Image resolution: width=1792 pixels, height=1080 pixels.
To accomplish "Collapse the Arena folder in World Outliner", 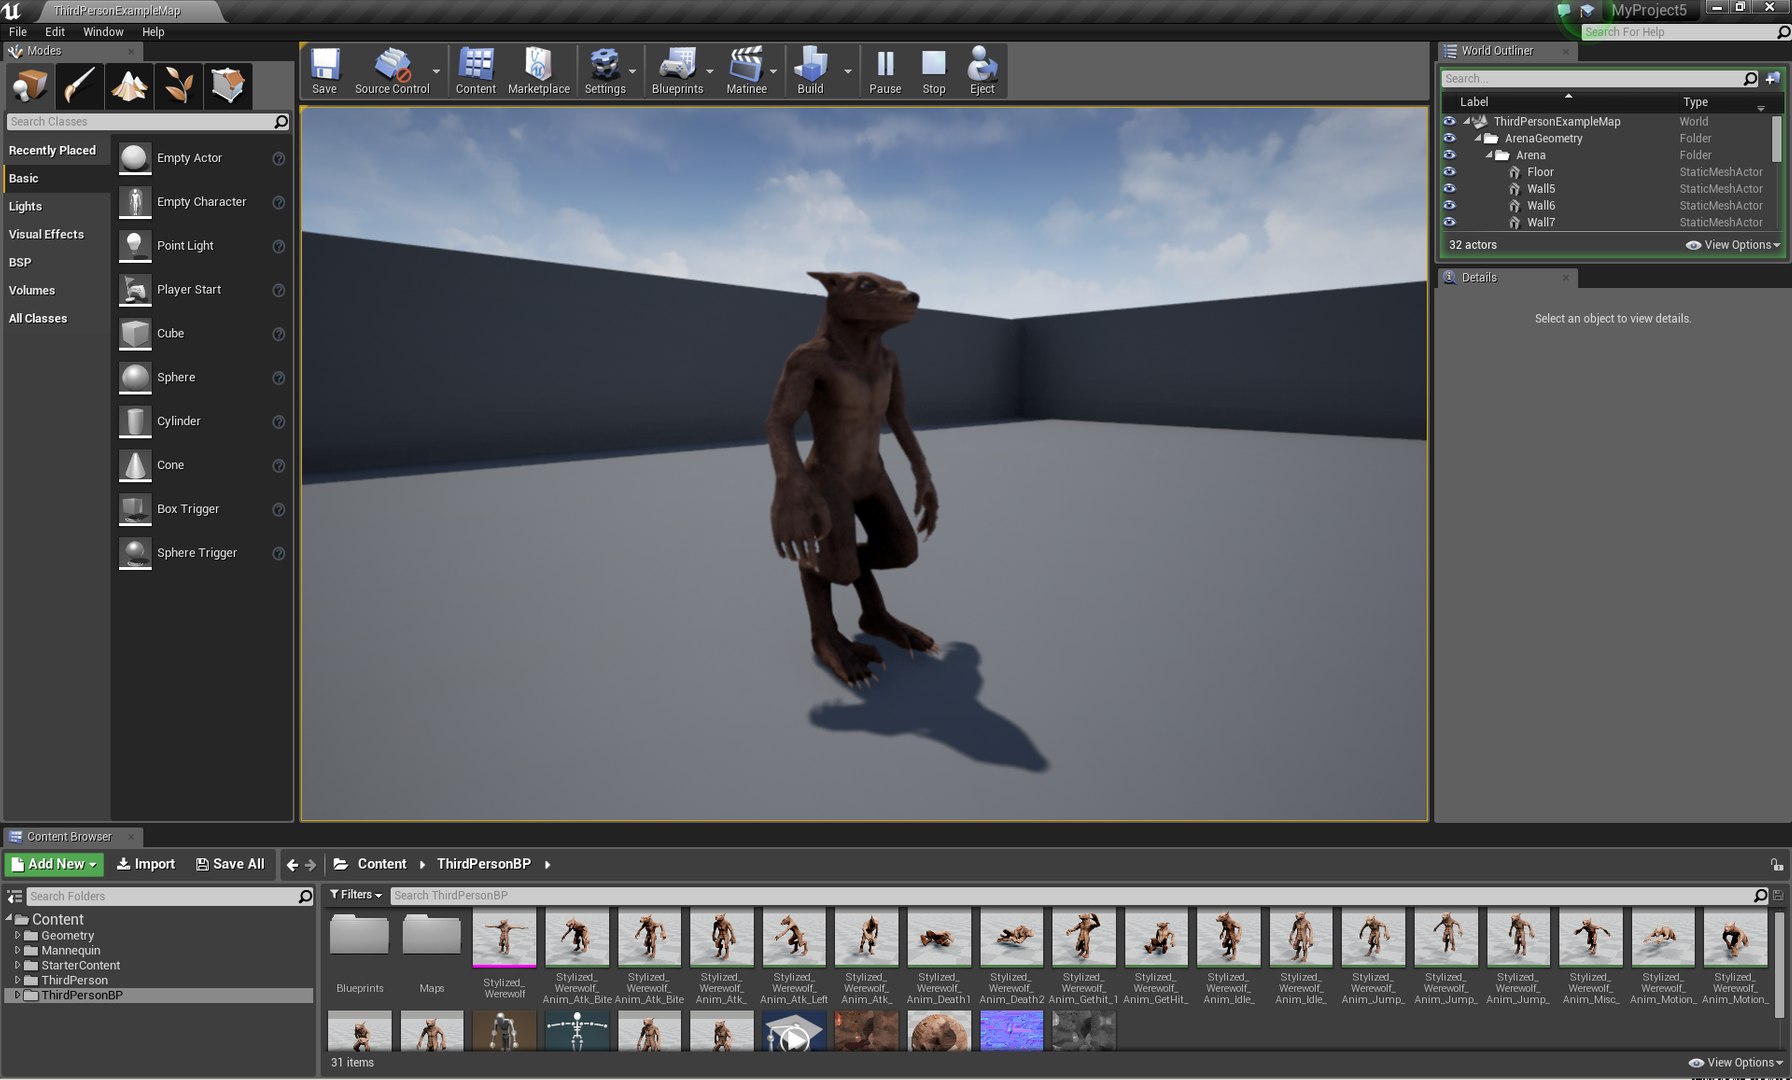I will (x=1489, y=155).
